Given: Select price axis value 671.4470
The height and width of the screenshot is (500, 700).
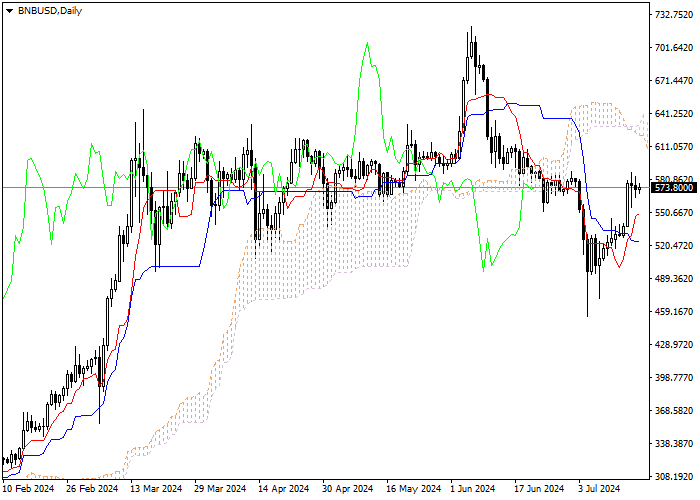Looking at the screenshot, I should pos(674,81).
